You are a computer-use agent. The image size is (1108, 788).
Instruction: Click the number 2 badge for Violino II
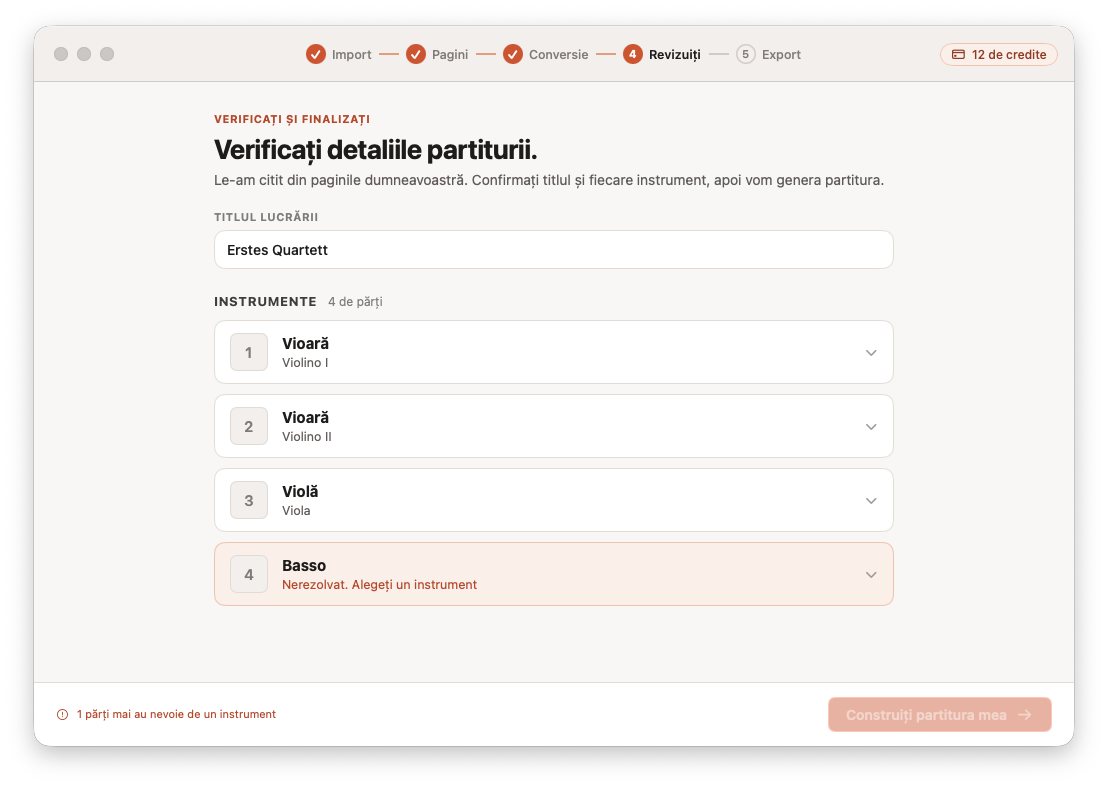(x=249, y=426)
